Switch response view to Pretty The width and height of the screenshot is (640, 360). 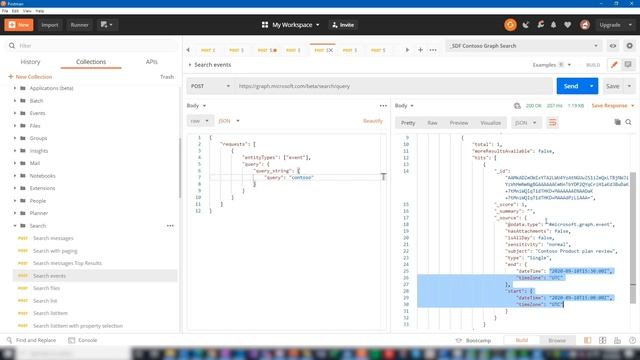[408, 123]
